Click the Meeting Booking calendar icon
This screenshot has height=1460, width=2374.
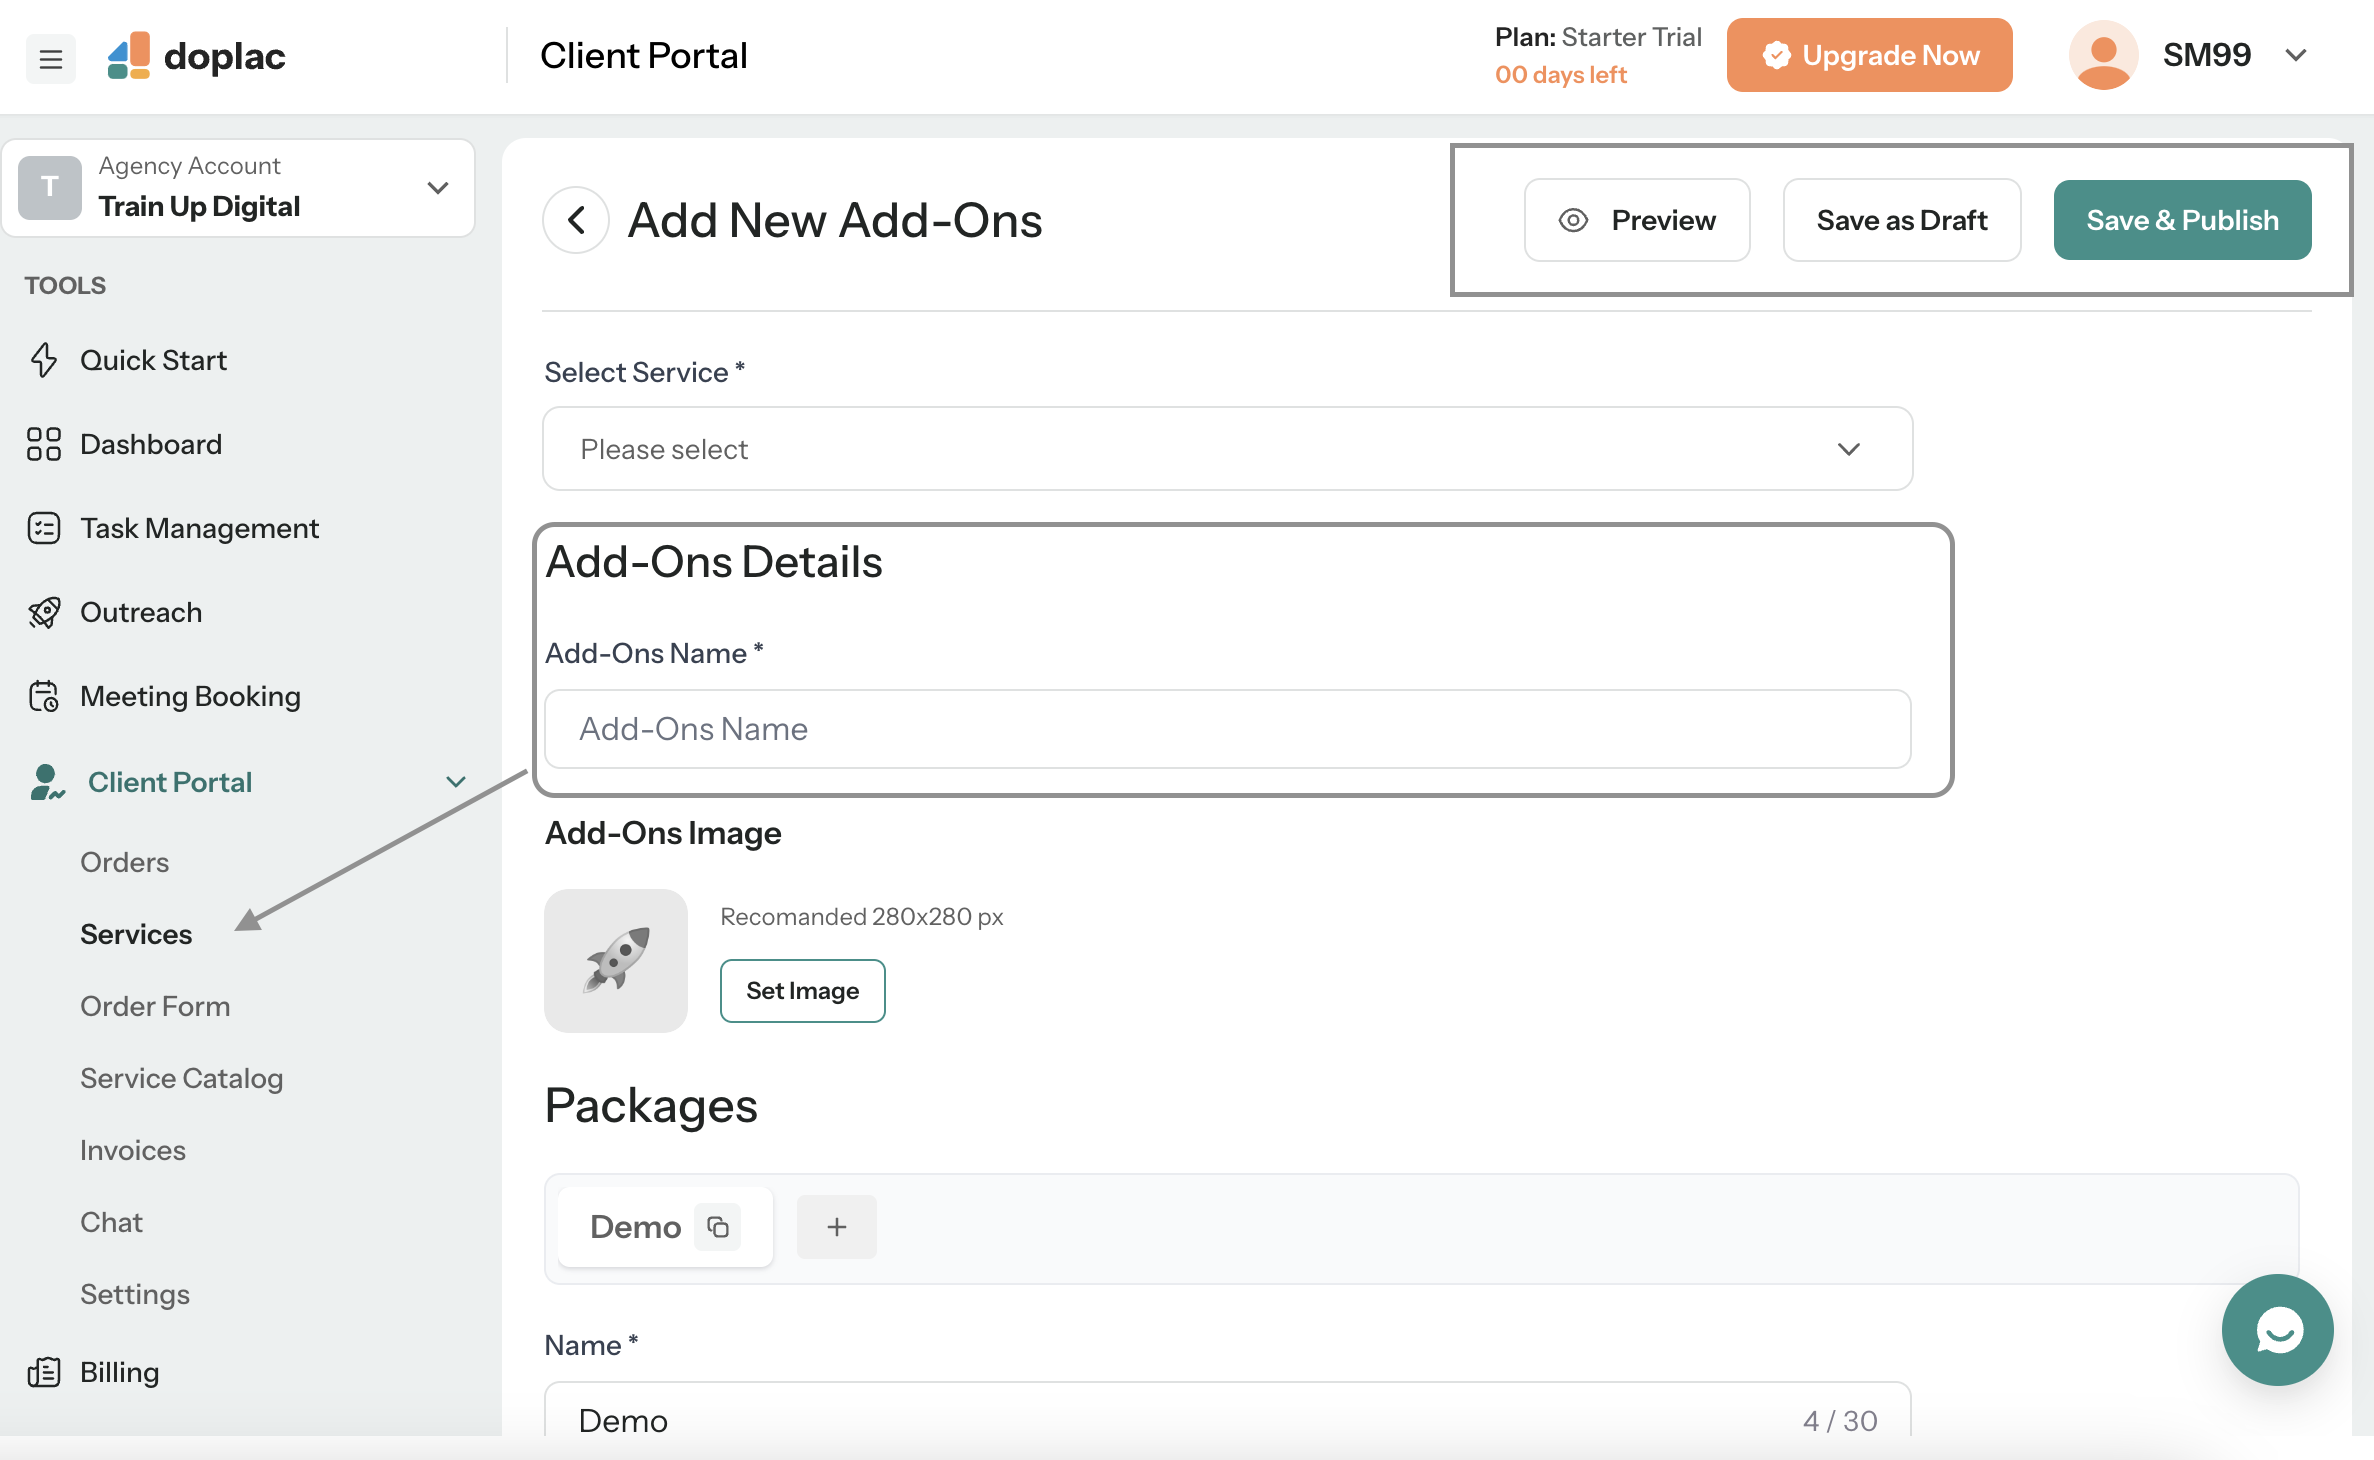pyautogui.click(x=44, y=696)
